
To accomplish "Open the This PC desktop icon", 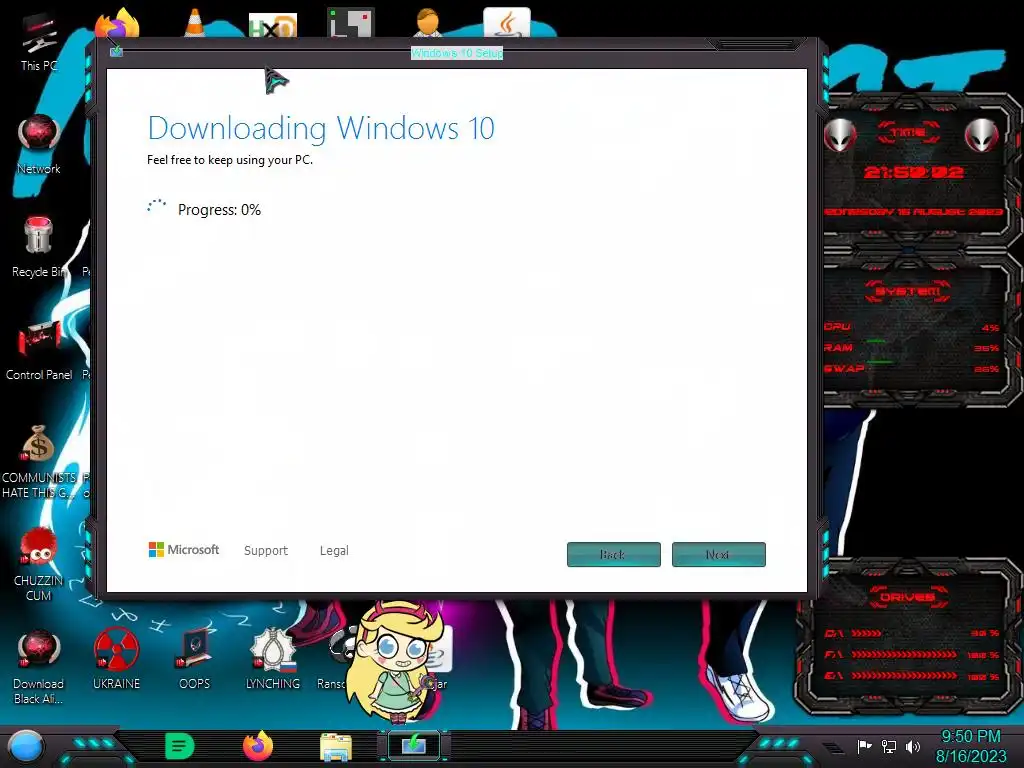I will (x=39, y=42).
